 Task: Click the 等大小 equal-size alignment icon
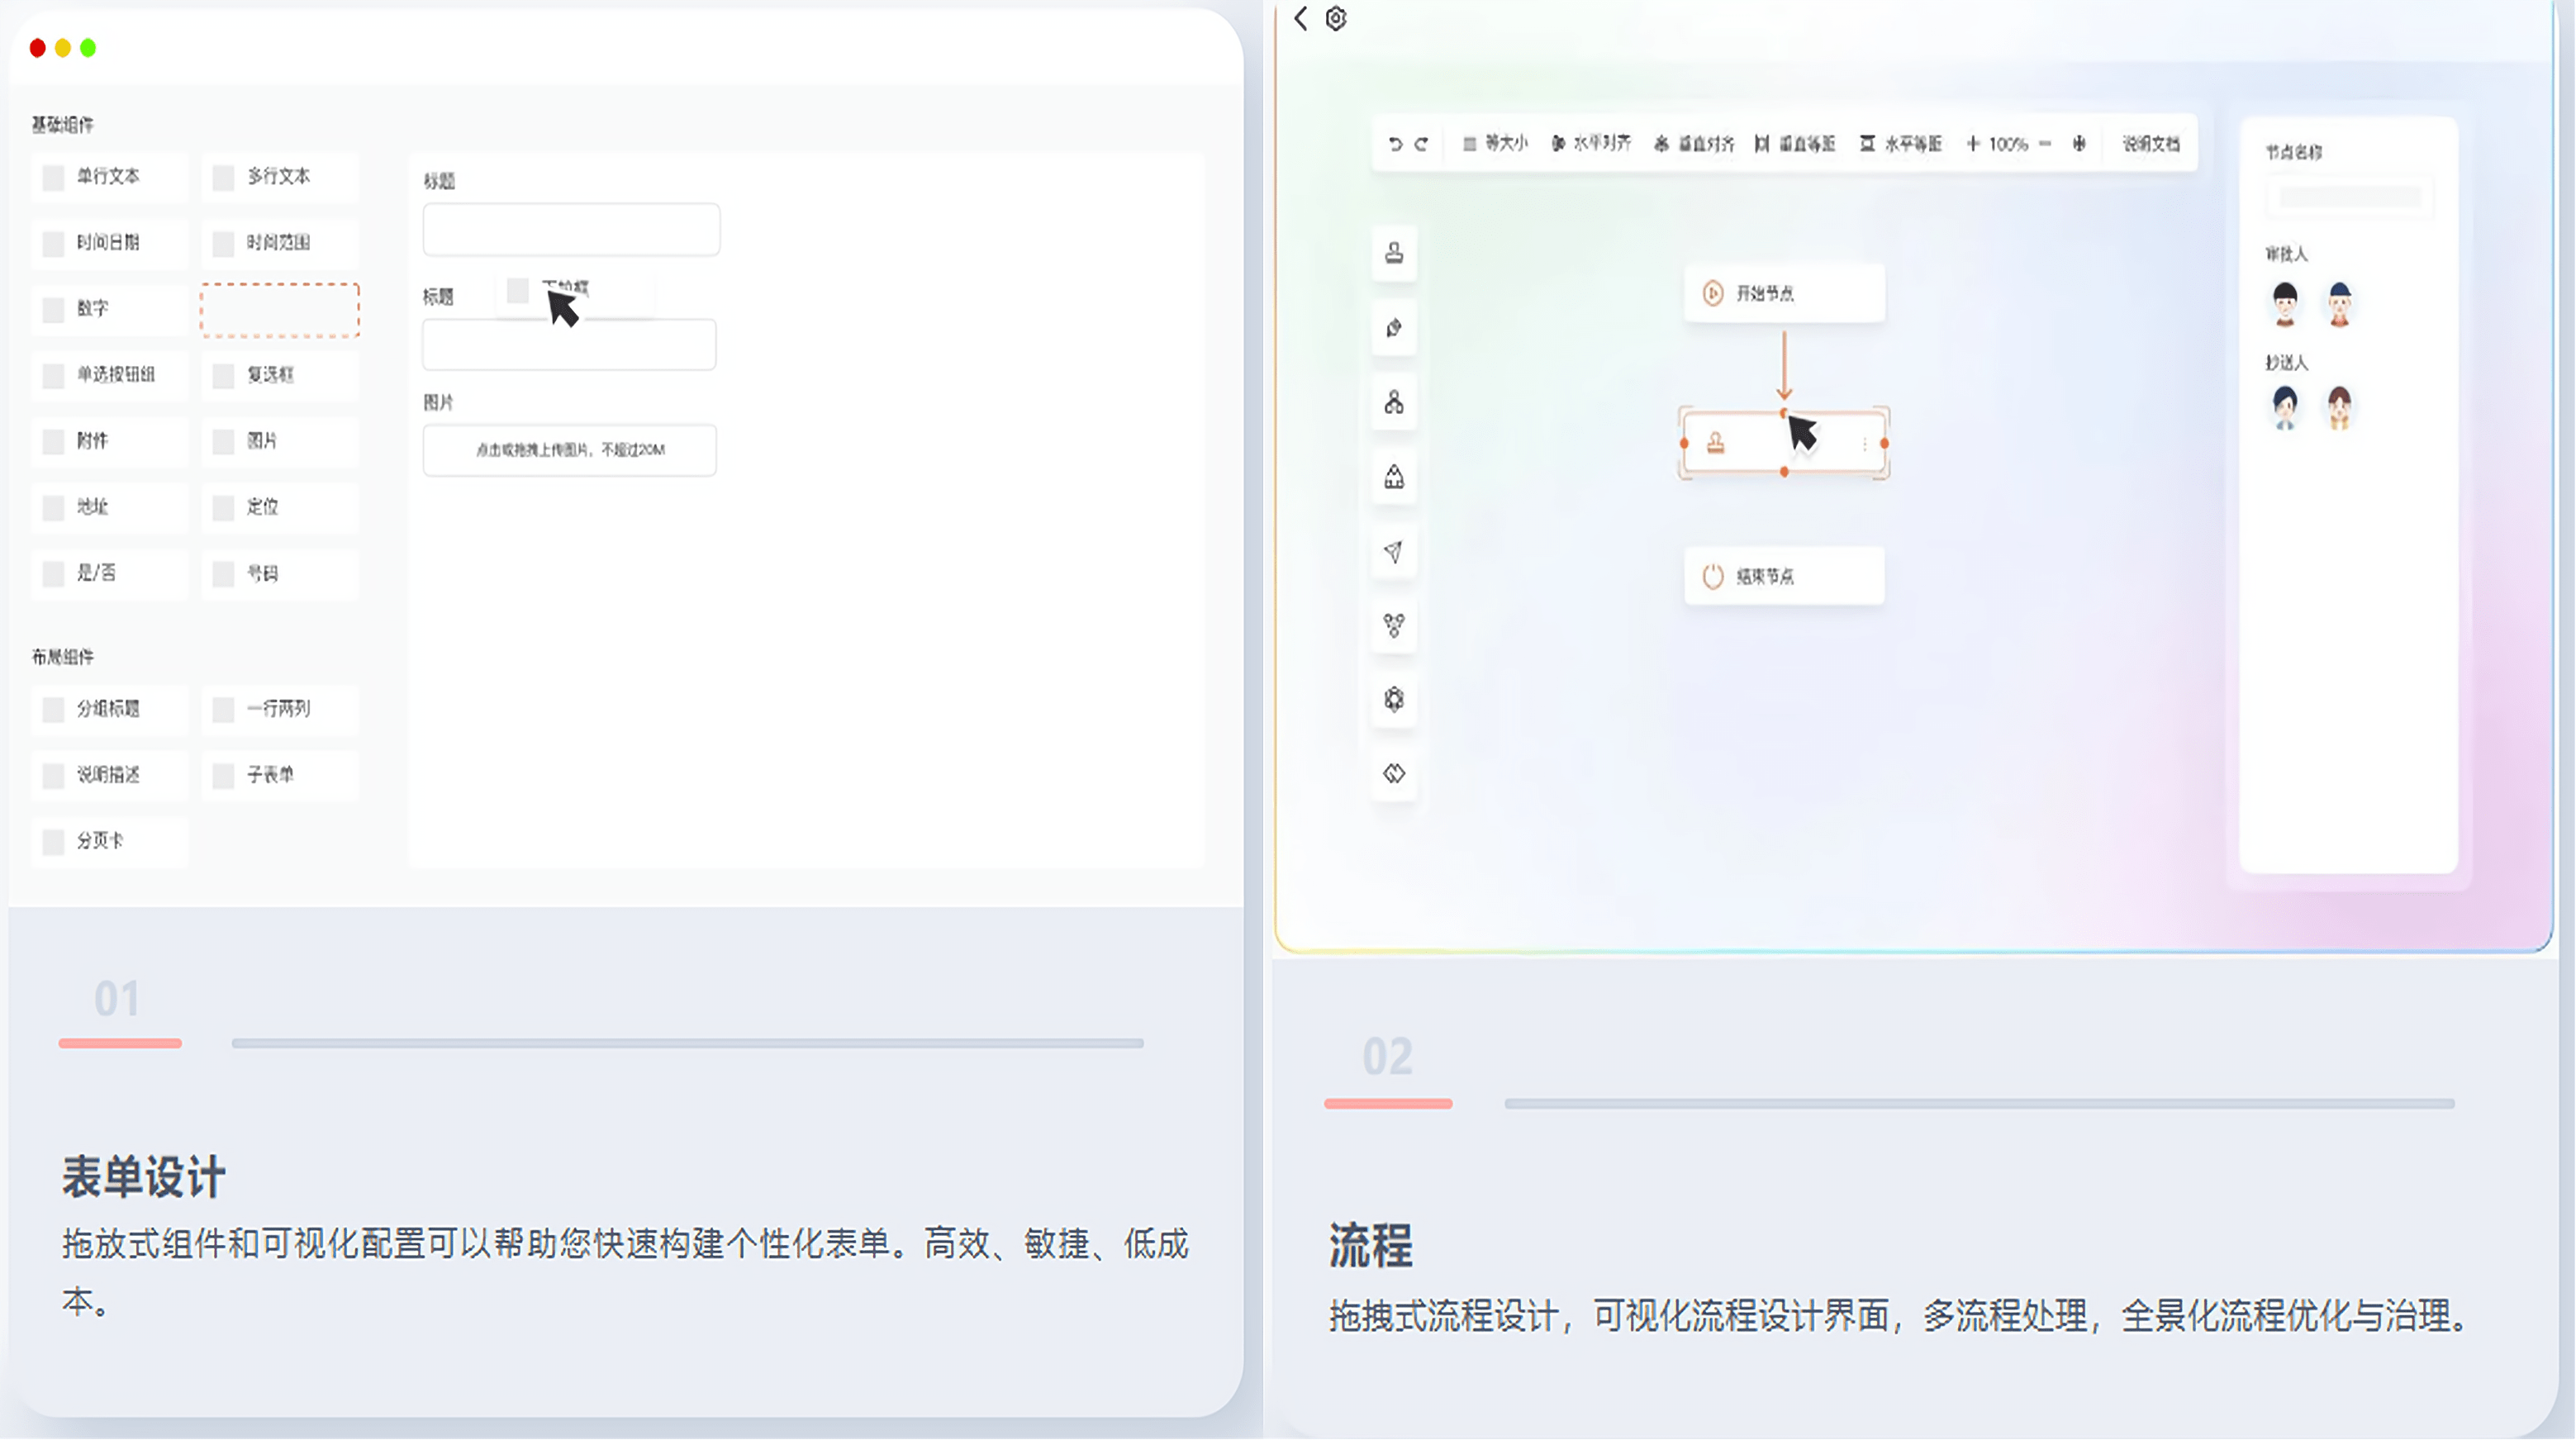pyautogui.click(x=1495, y=143)
